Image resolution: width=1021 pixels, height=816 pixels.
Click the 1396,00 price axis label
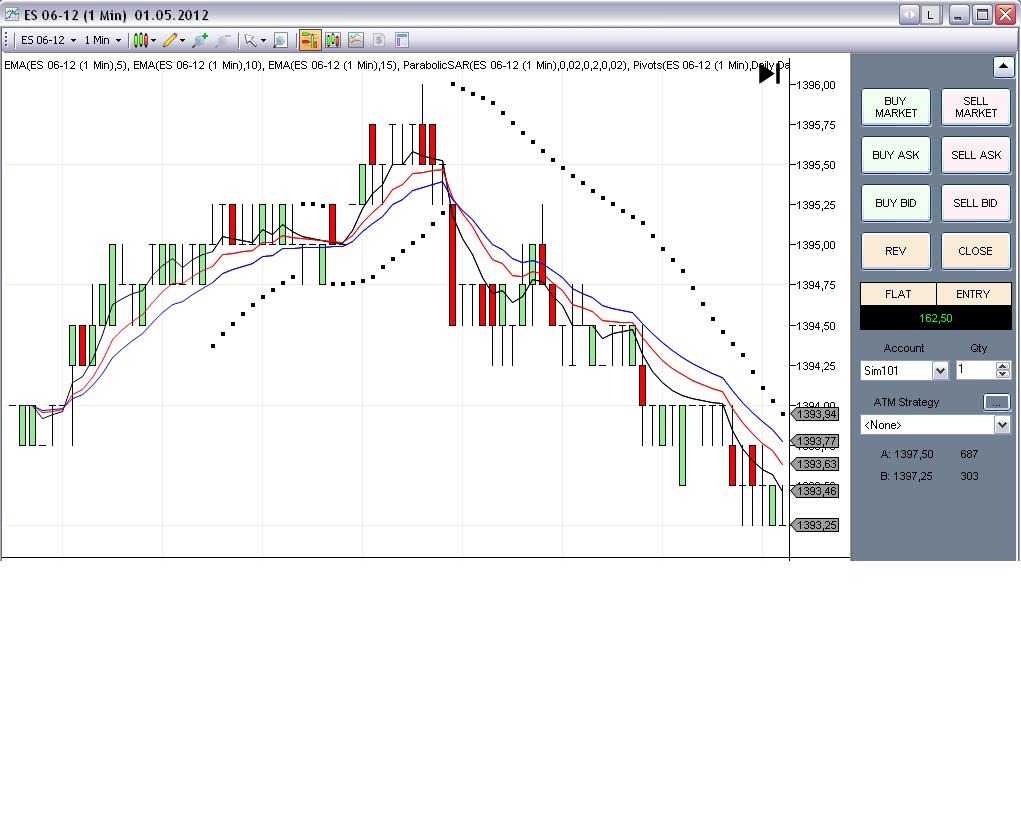point(816,85)
